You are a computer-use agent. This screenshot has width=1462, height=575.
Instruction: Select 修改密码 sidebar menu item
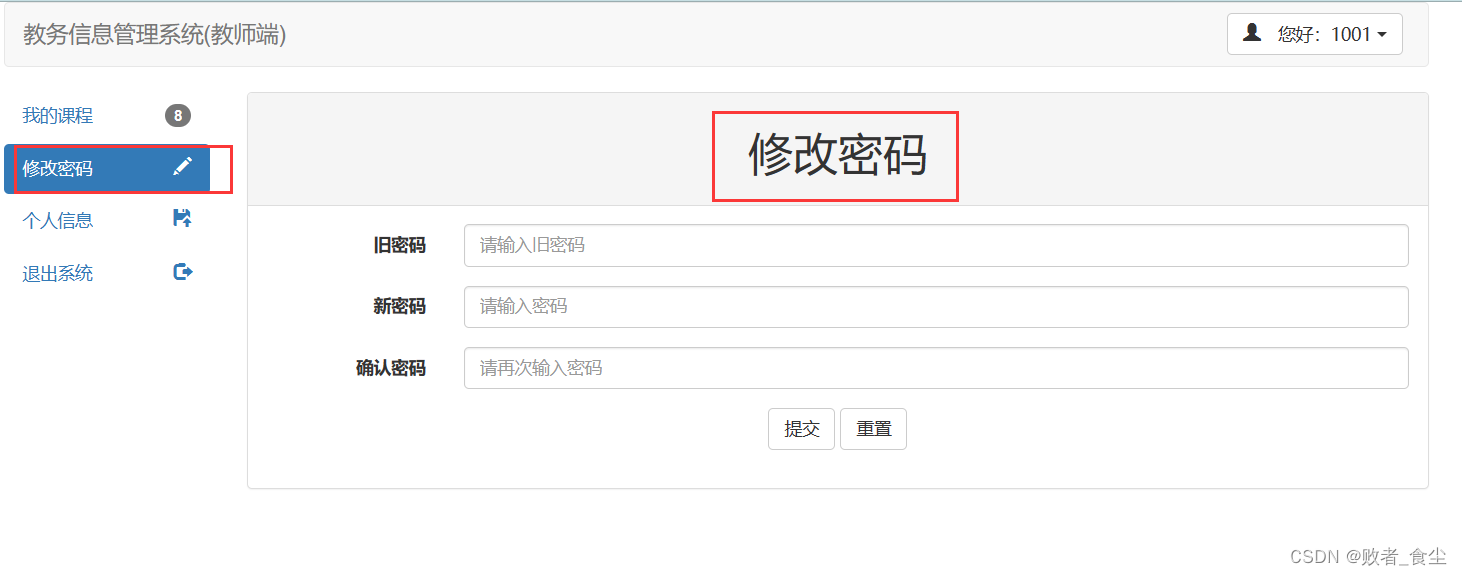click(107, 168)
